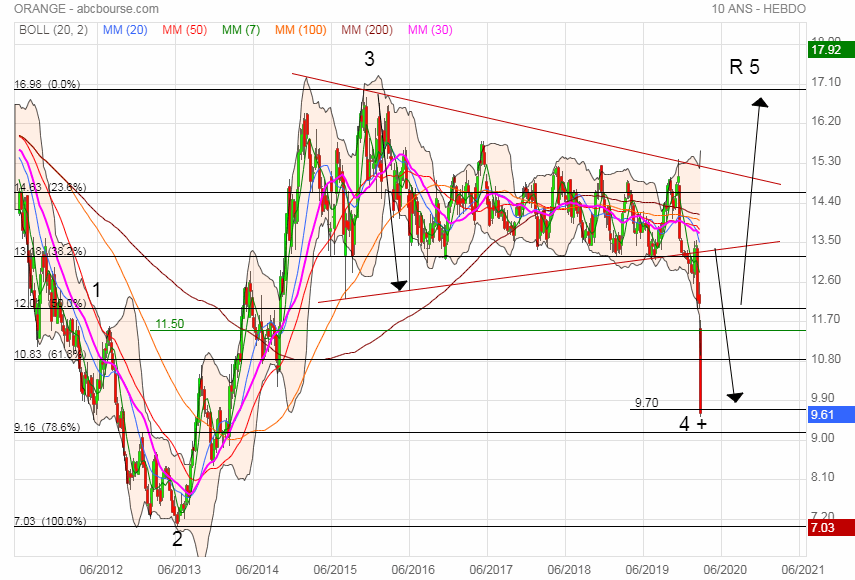The width and height of the screenshot is (855, 580).
Task: Click the R 5 wave annotation
Action: 744,67
